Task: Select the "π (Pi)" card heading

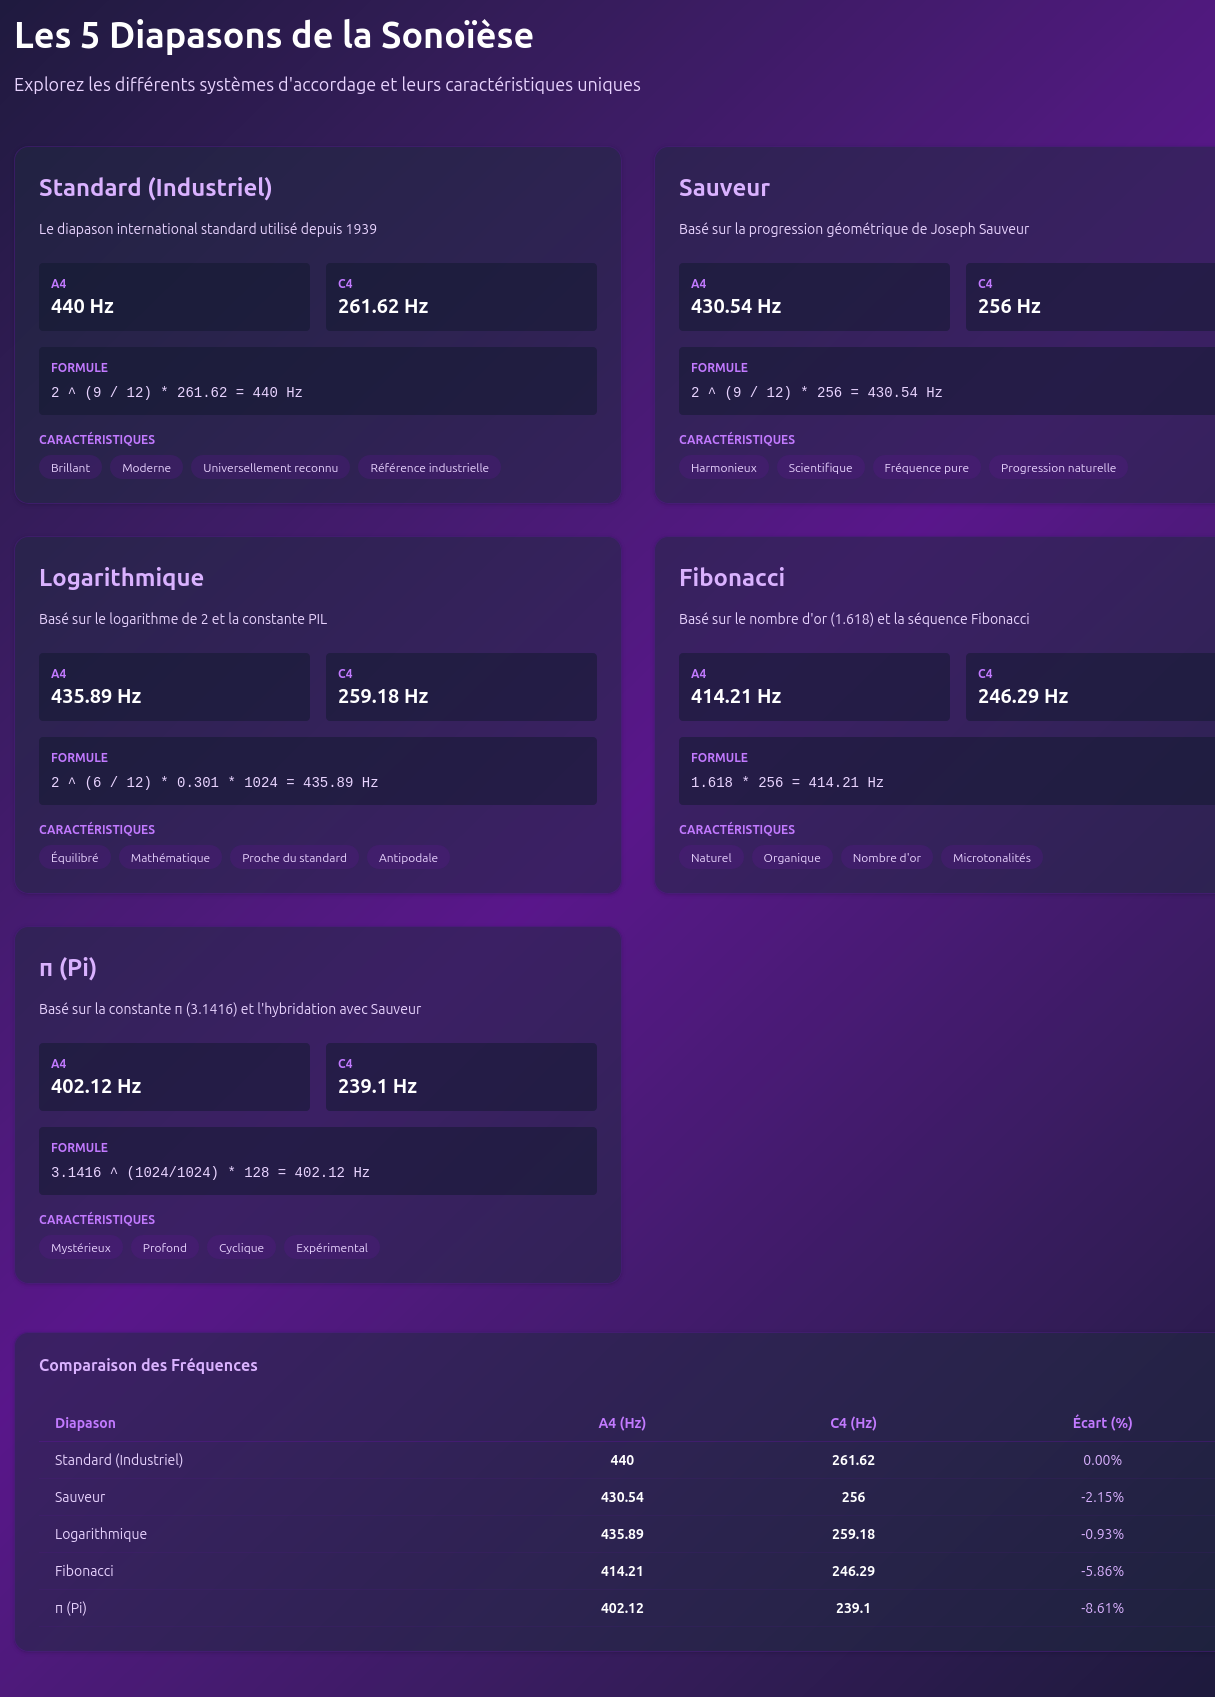Action: pos(68,968)
